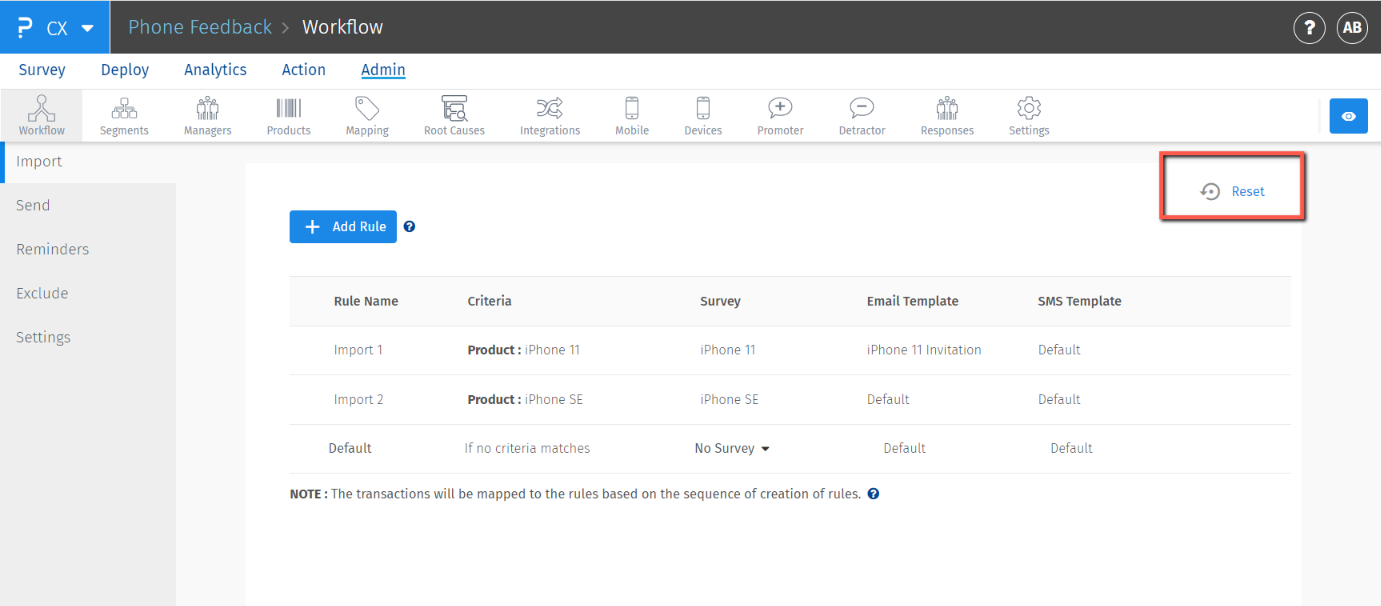1381x606 pixels.
Task: Open the CX product switcher dropdown
Action: pyautogui.click(x=56, y=27)
